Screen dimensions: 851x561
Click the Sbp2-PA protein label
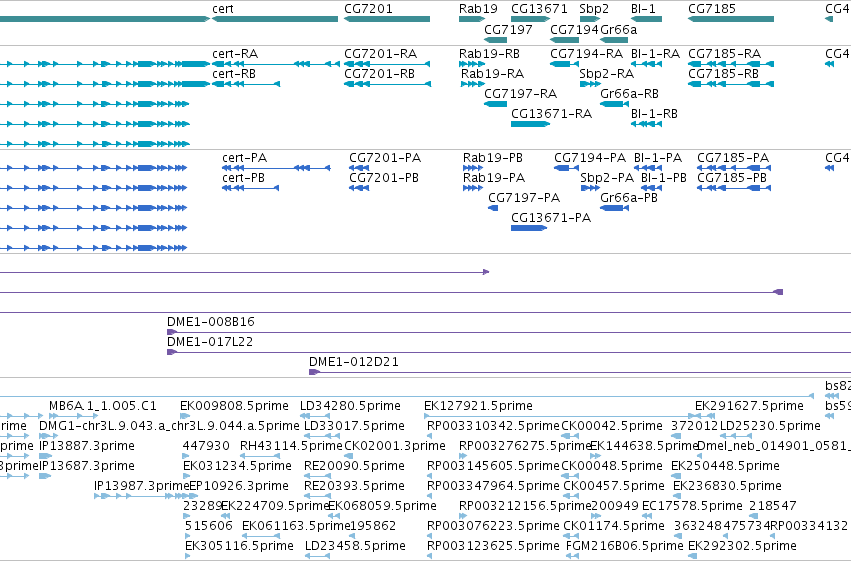click(x=607, y=178)
